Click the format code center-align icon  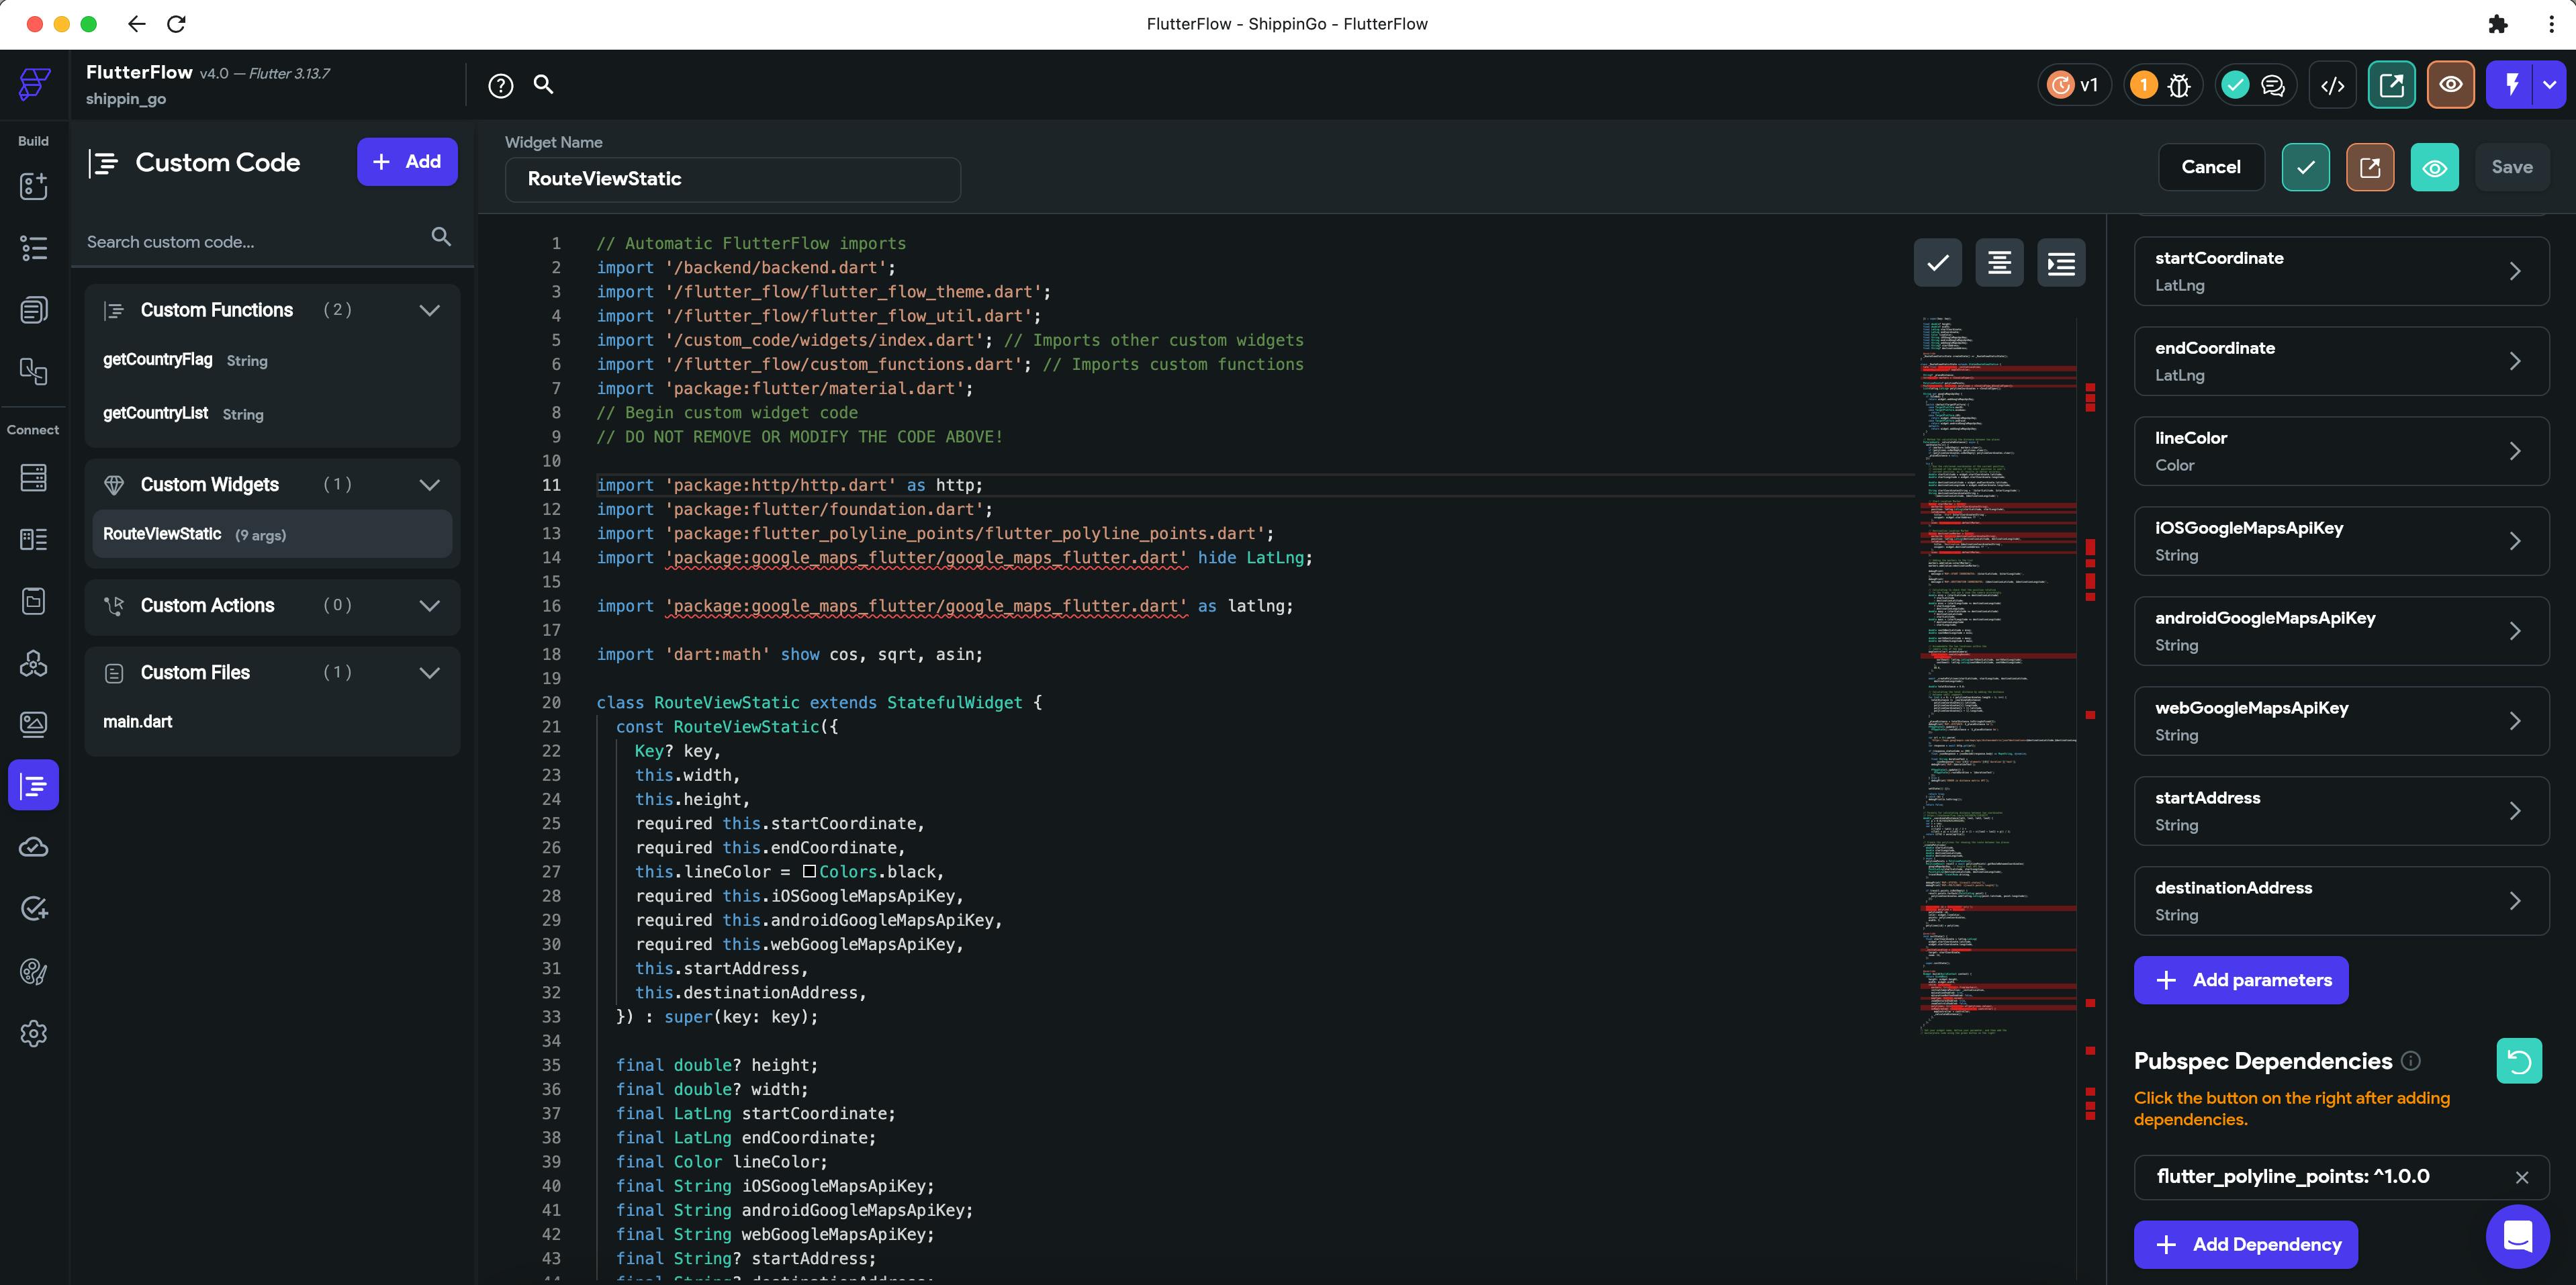tap(1999, 263)
